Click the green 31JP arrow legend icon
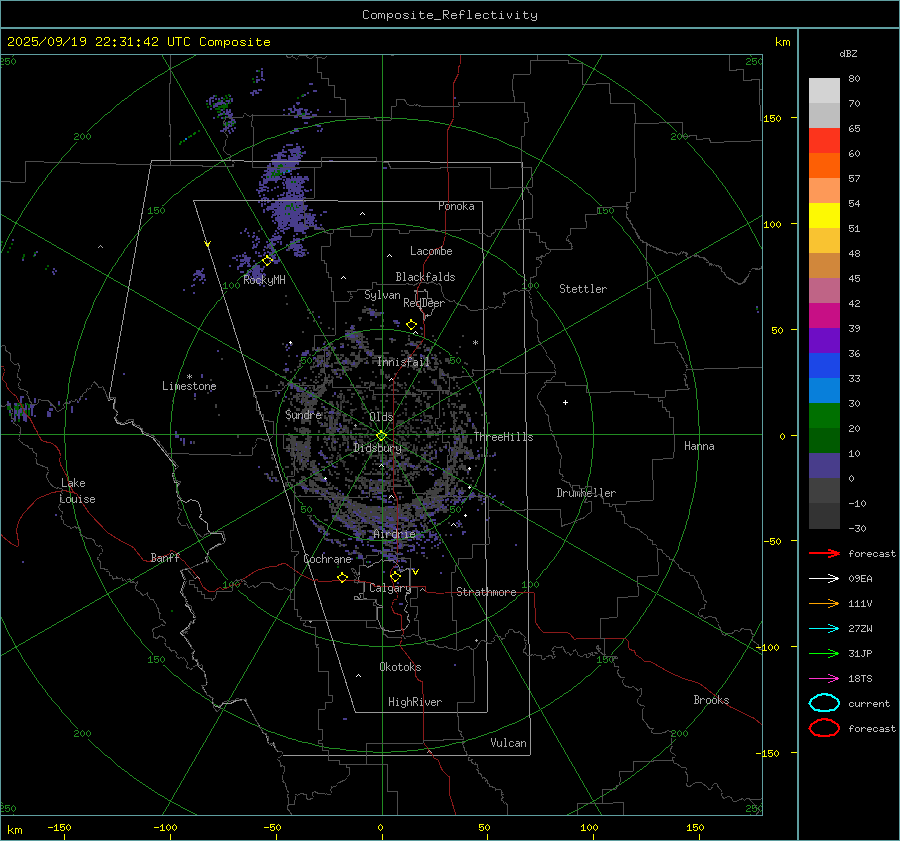Viewport: 900px width, 841px height. pos(823,653)
